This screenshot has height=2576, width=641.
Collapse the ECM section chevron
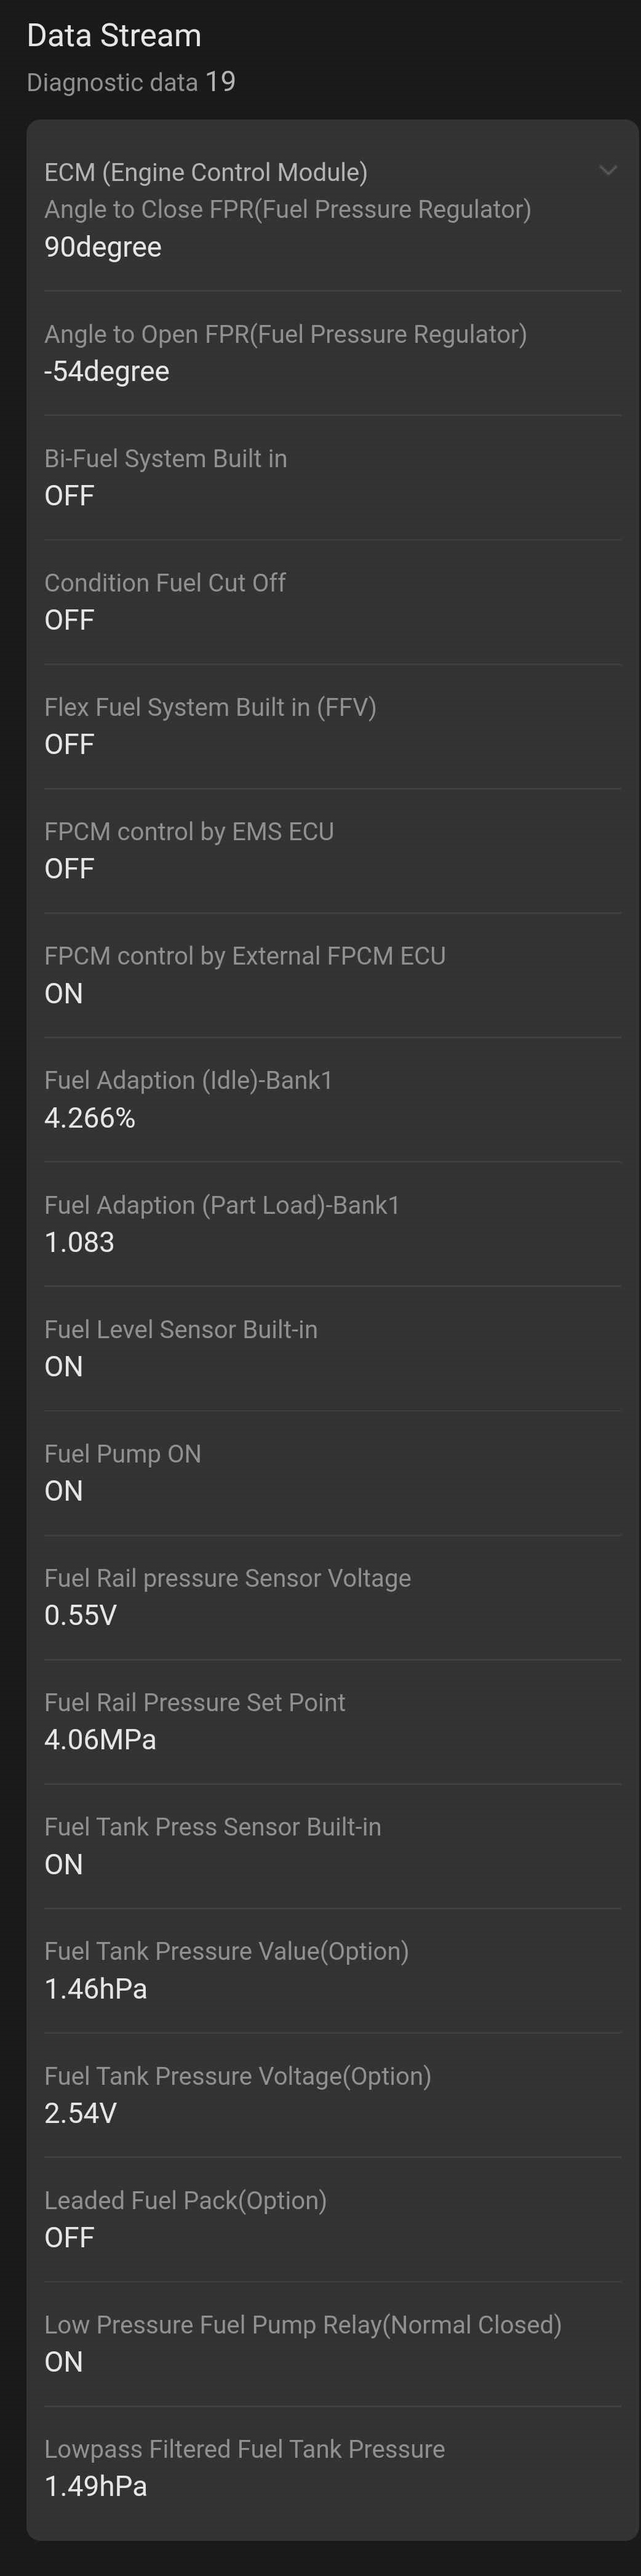(x=607, y=171)
